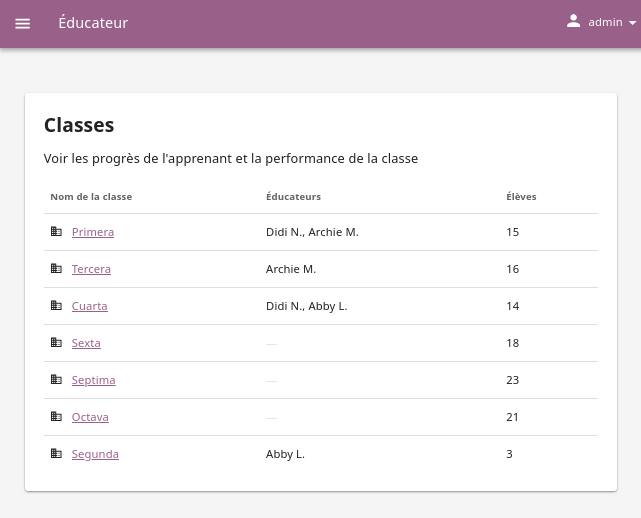Expand the admin dropdown arrow
This screenshot has height=518, width=641.
tap(632, 23)
